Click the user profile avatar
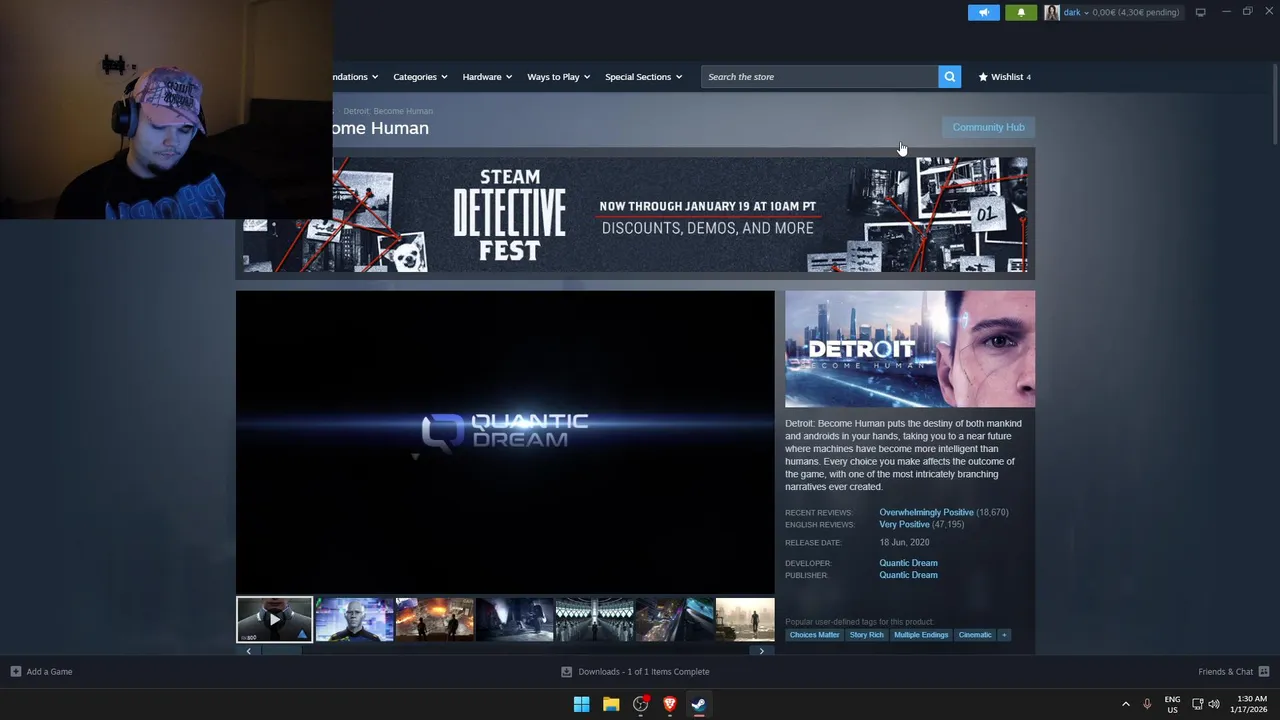This screenshot has height=720, width=1280. tap(1052, 12)
